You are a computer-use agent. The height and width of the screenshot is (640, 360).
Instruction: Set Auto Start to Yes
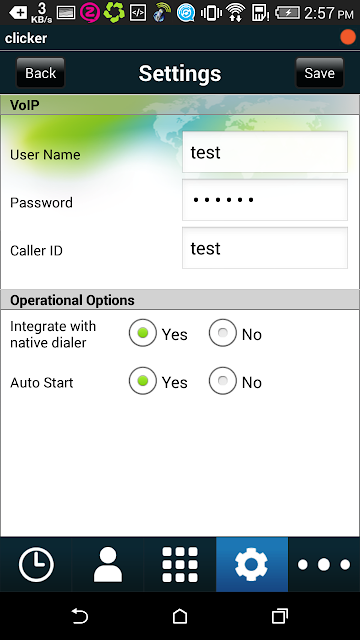point(142,381)
